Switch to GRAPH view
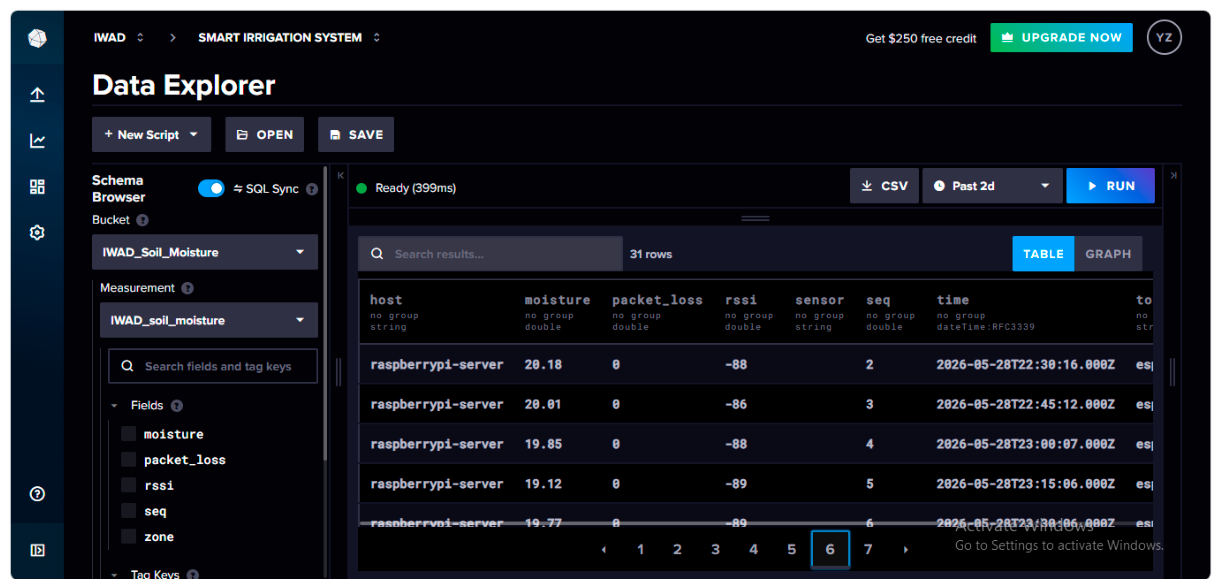 [1108, 254]
